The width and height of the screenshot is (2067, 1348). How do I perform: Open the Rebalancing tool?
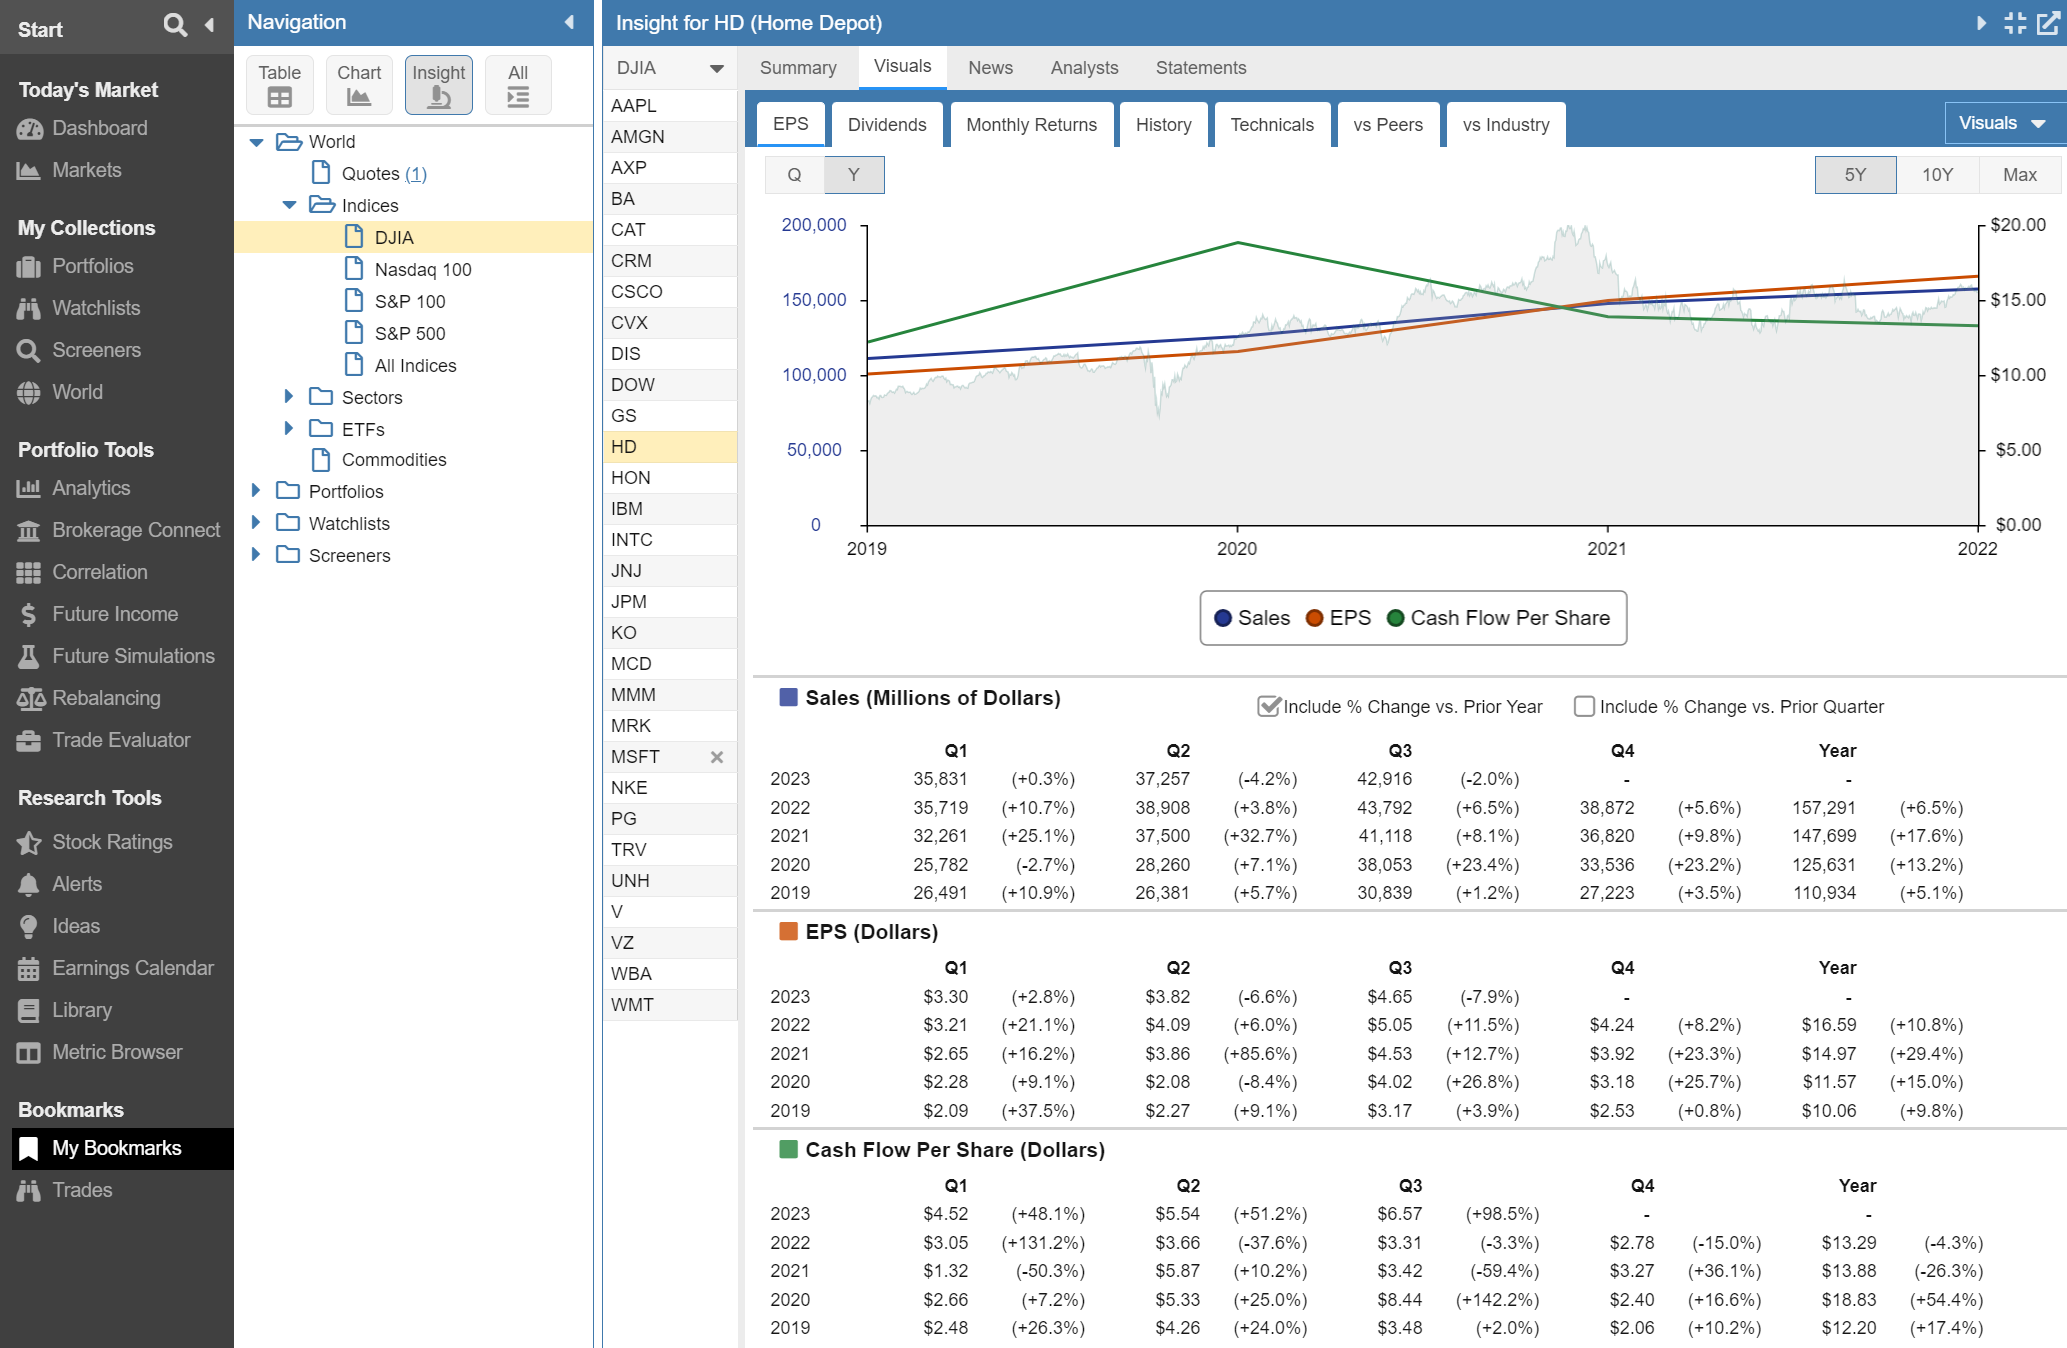(x=106, y=698)
